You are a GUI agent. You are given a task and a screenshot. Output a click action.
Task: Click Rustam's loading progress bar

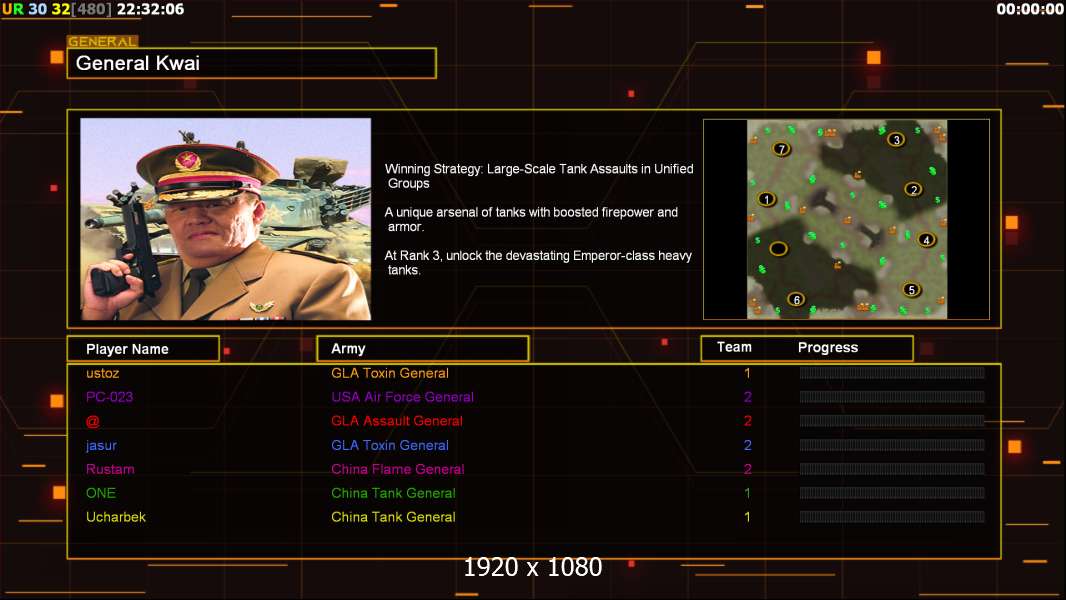click(892, 469)
